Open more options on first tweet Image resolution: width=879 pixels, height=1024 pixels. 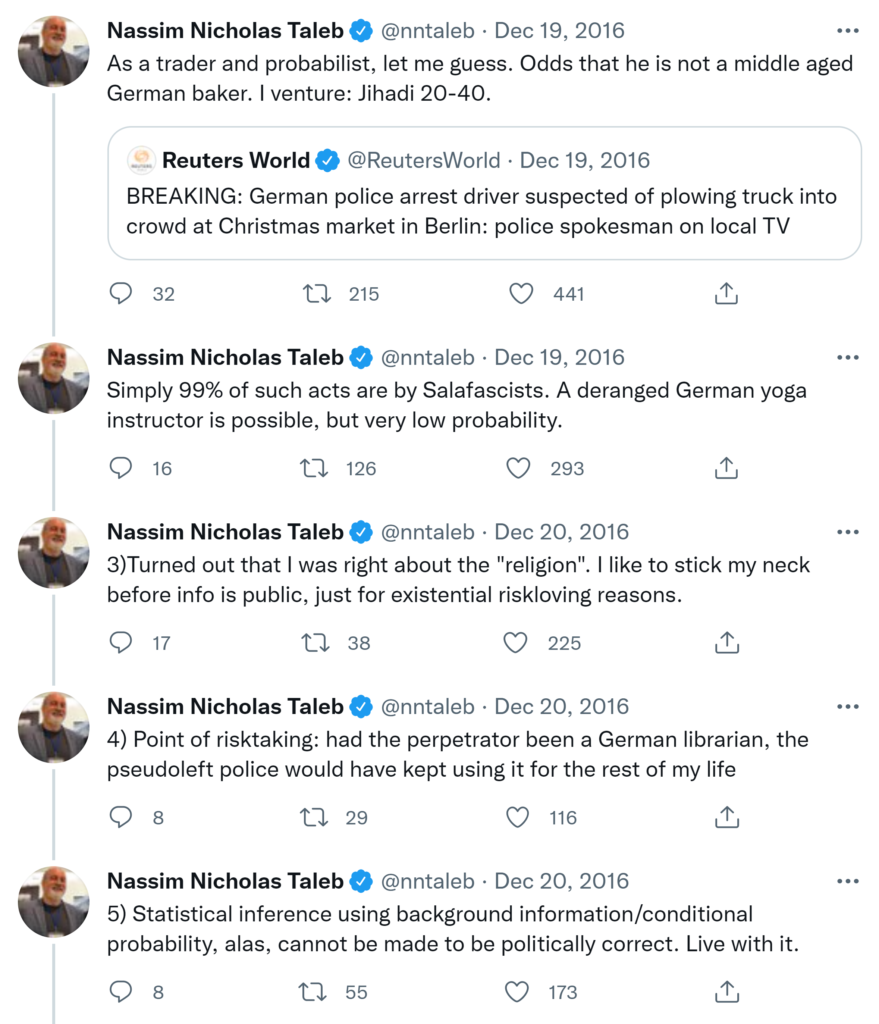[847, 31]
